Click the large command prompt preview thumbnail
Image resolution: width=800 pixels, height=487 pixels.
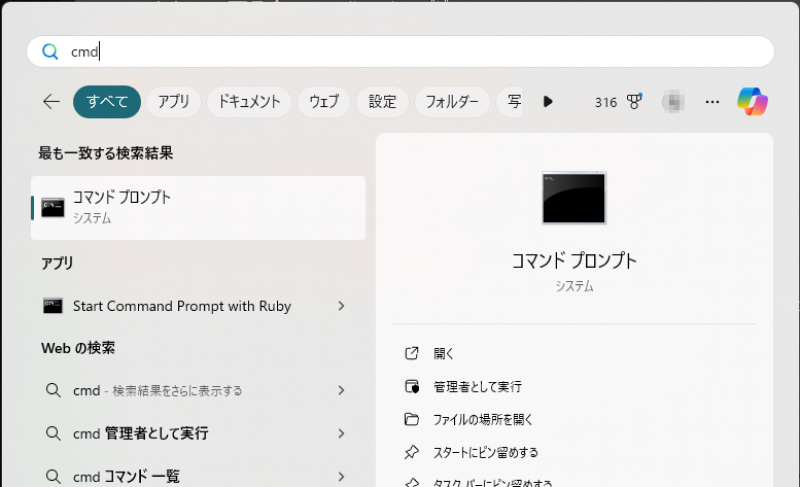[574, 198]
